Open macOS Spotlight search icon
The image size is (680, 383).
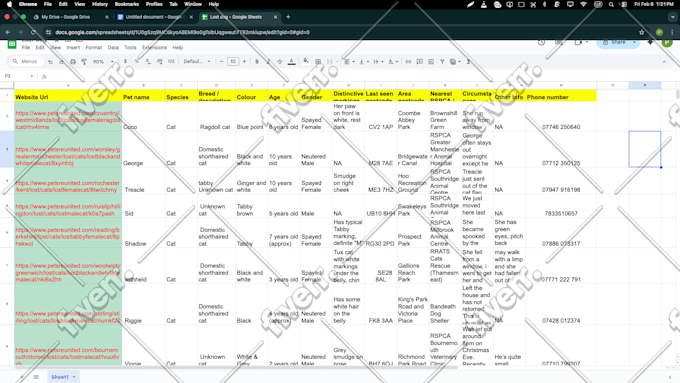(611, 4)
